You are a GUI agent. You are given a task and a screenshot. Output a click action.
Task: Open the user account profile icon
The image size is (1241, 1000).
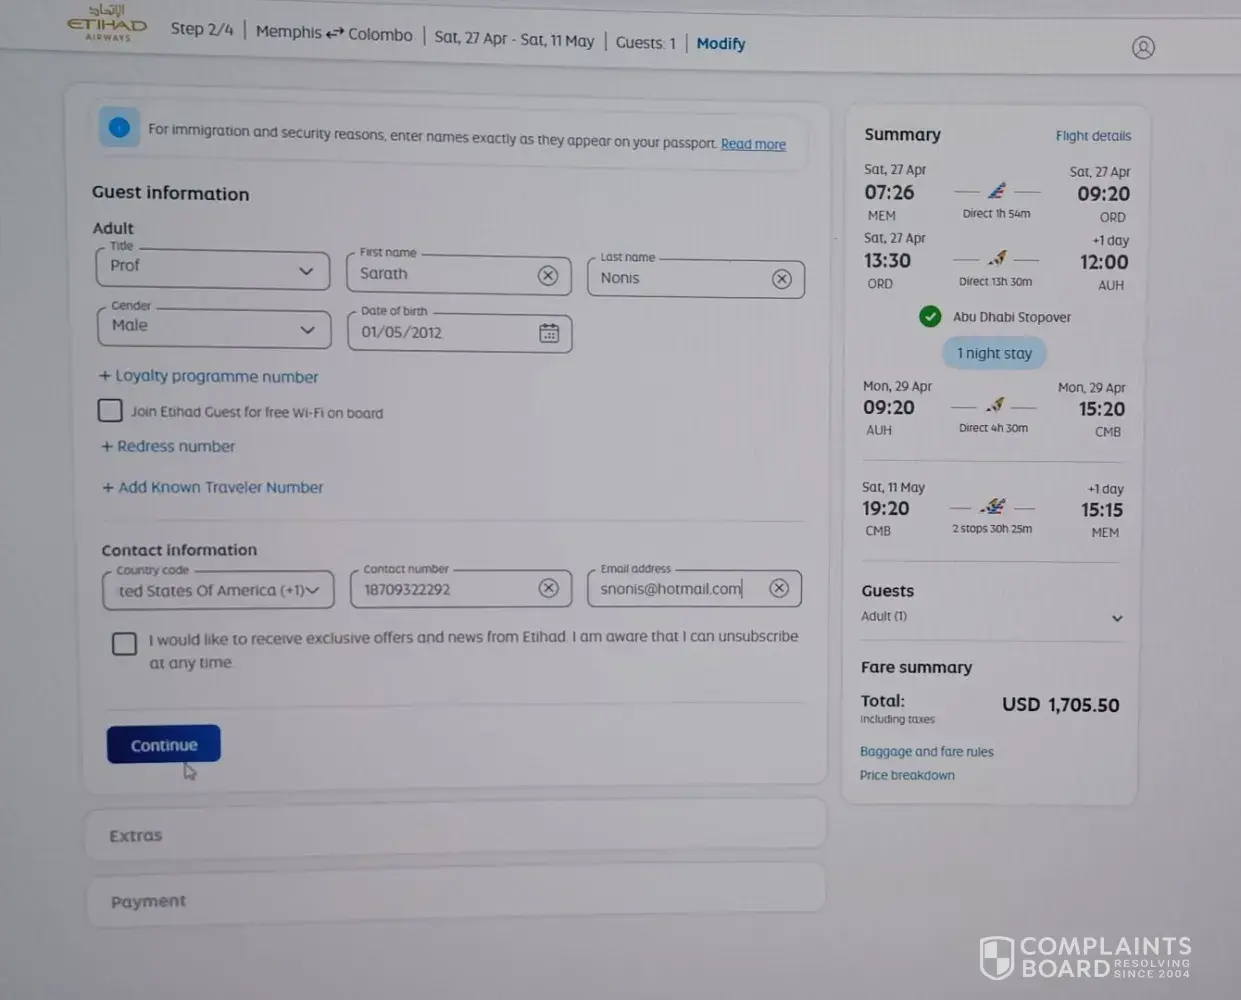1143,47
